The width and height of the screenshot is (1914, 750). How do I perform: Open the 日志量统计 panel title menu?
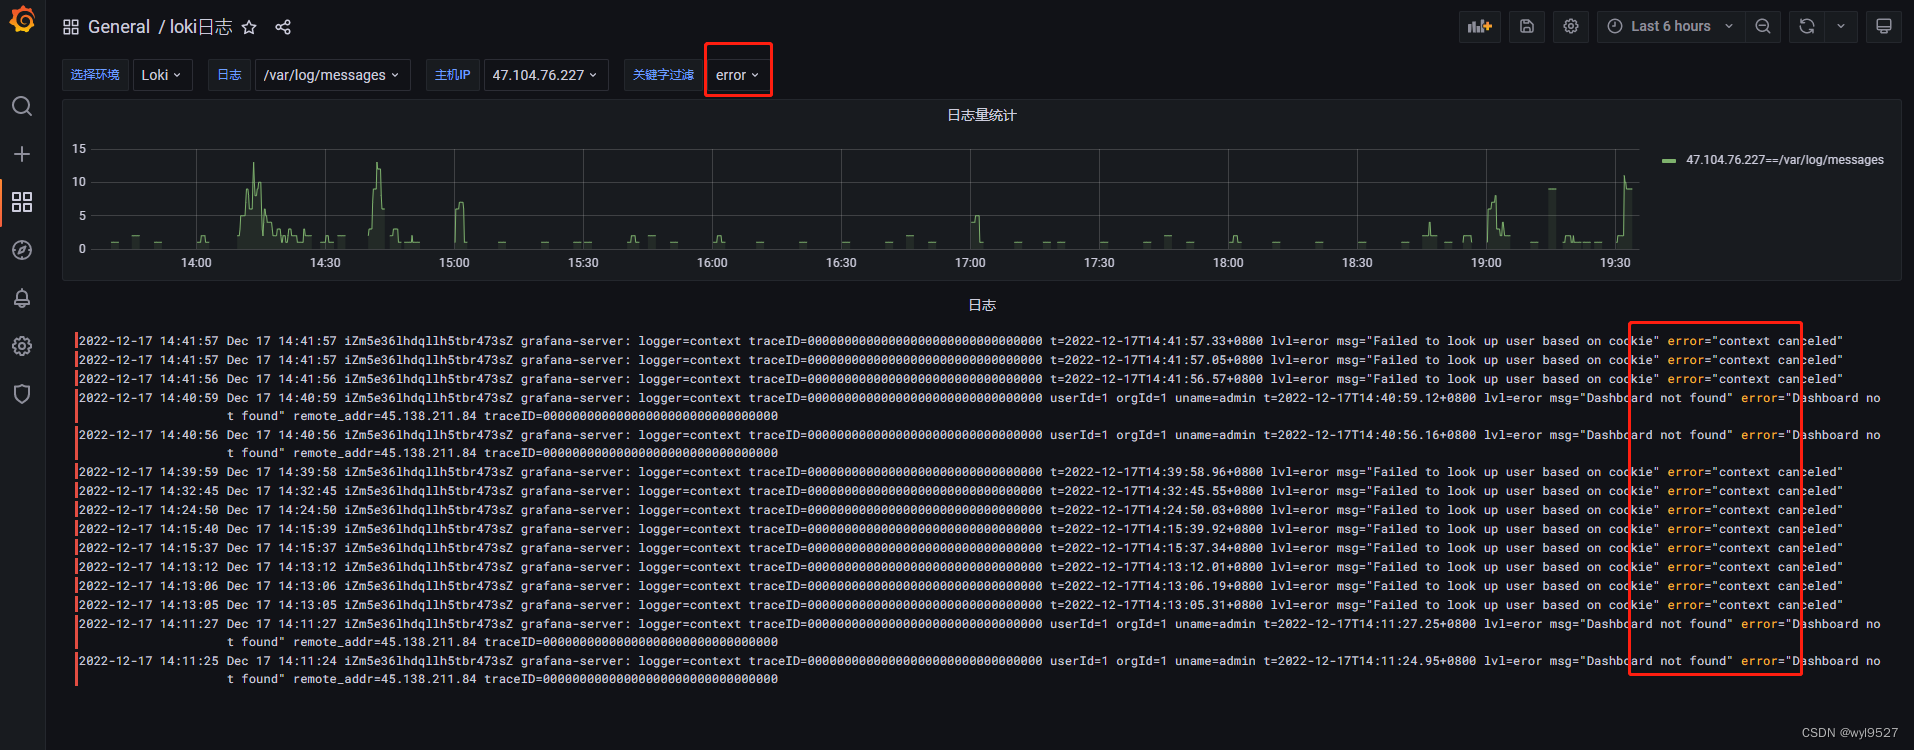pos(981,115)
